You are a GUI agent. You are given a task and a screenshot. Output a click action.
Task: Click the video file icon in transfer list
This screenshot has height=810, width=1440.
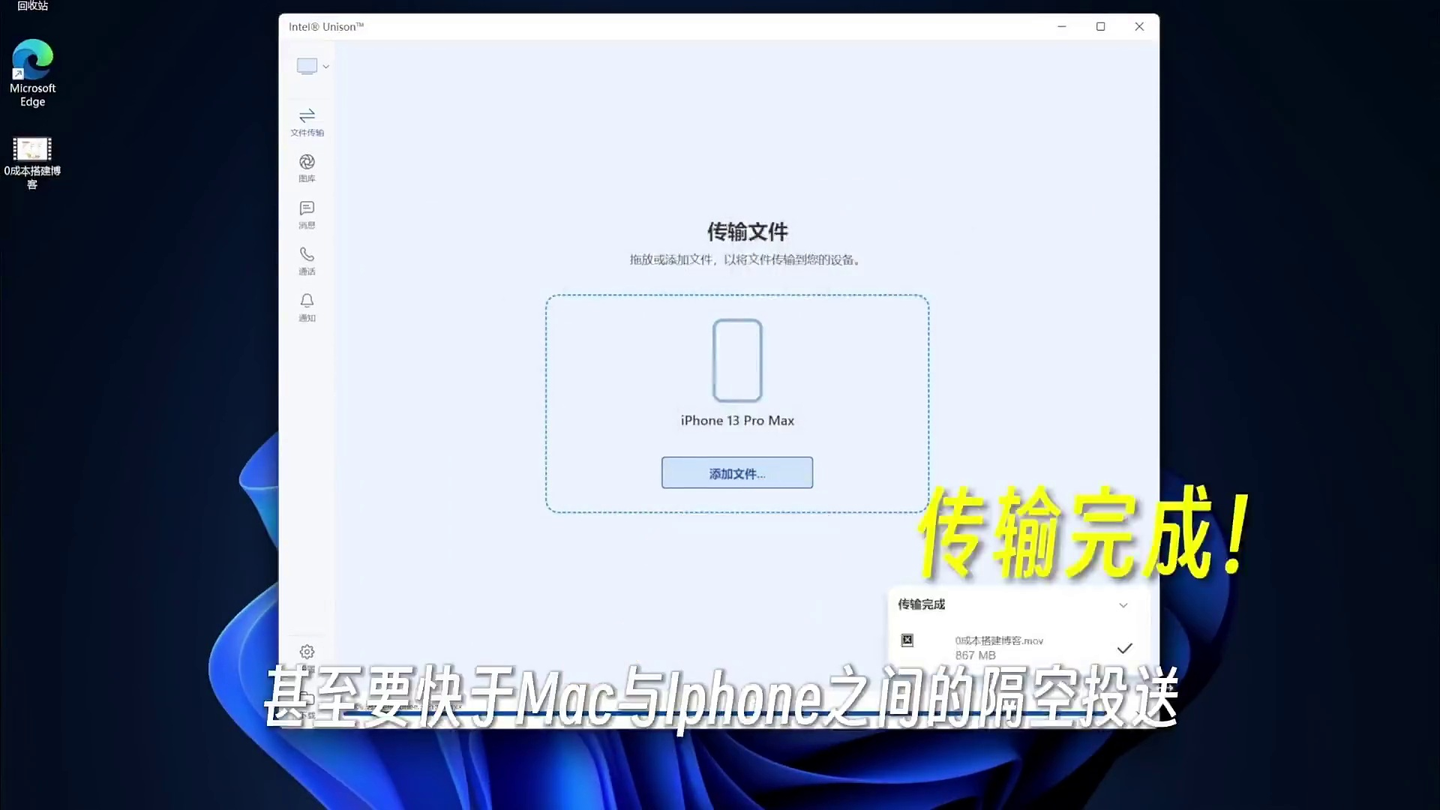[907, 641]
